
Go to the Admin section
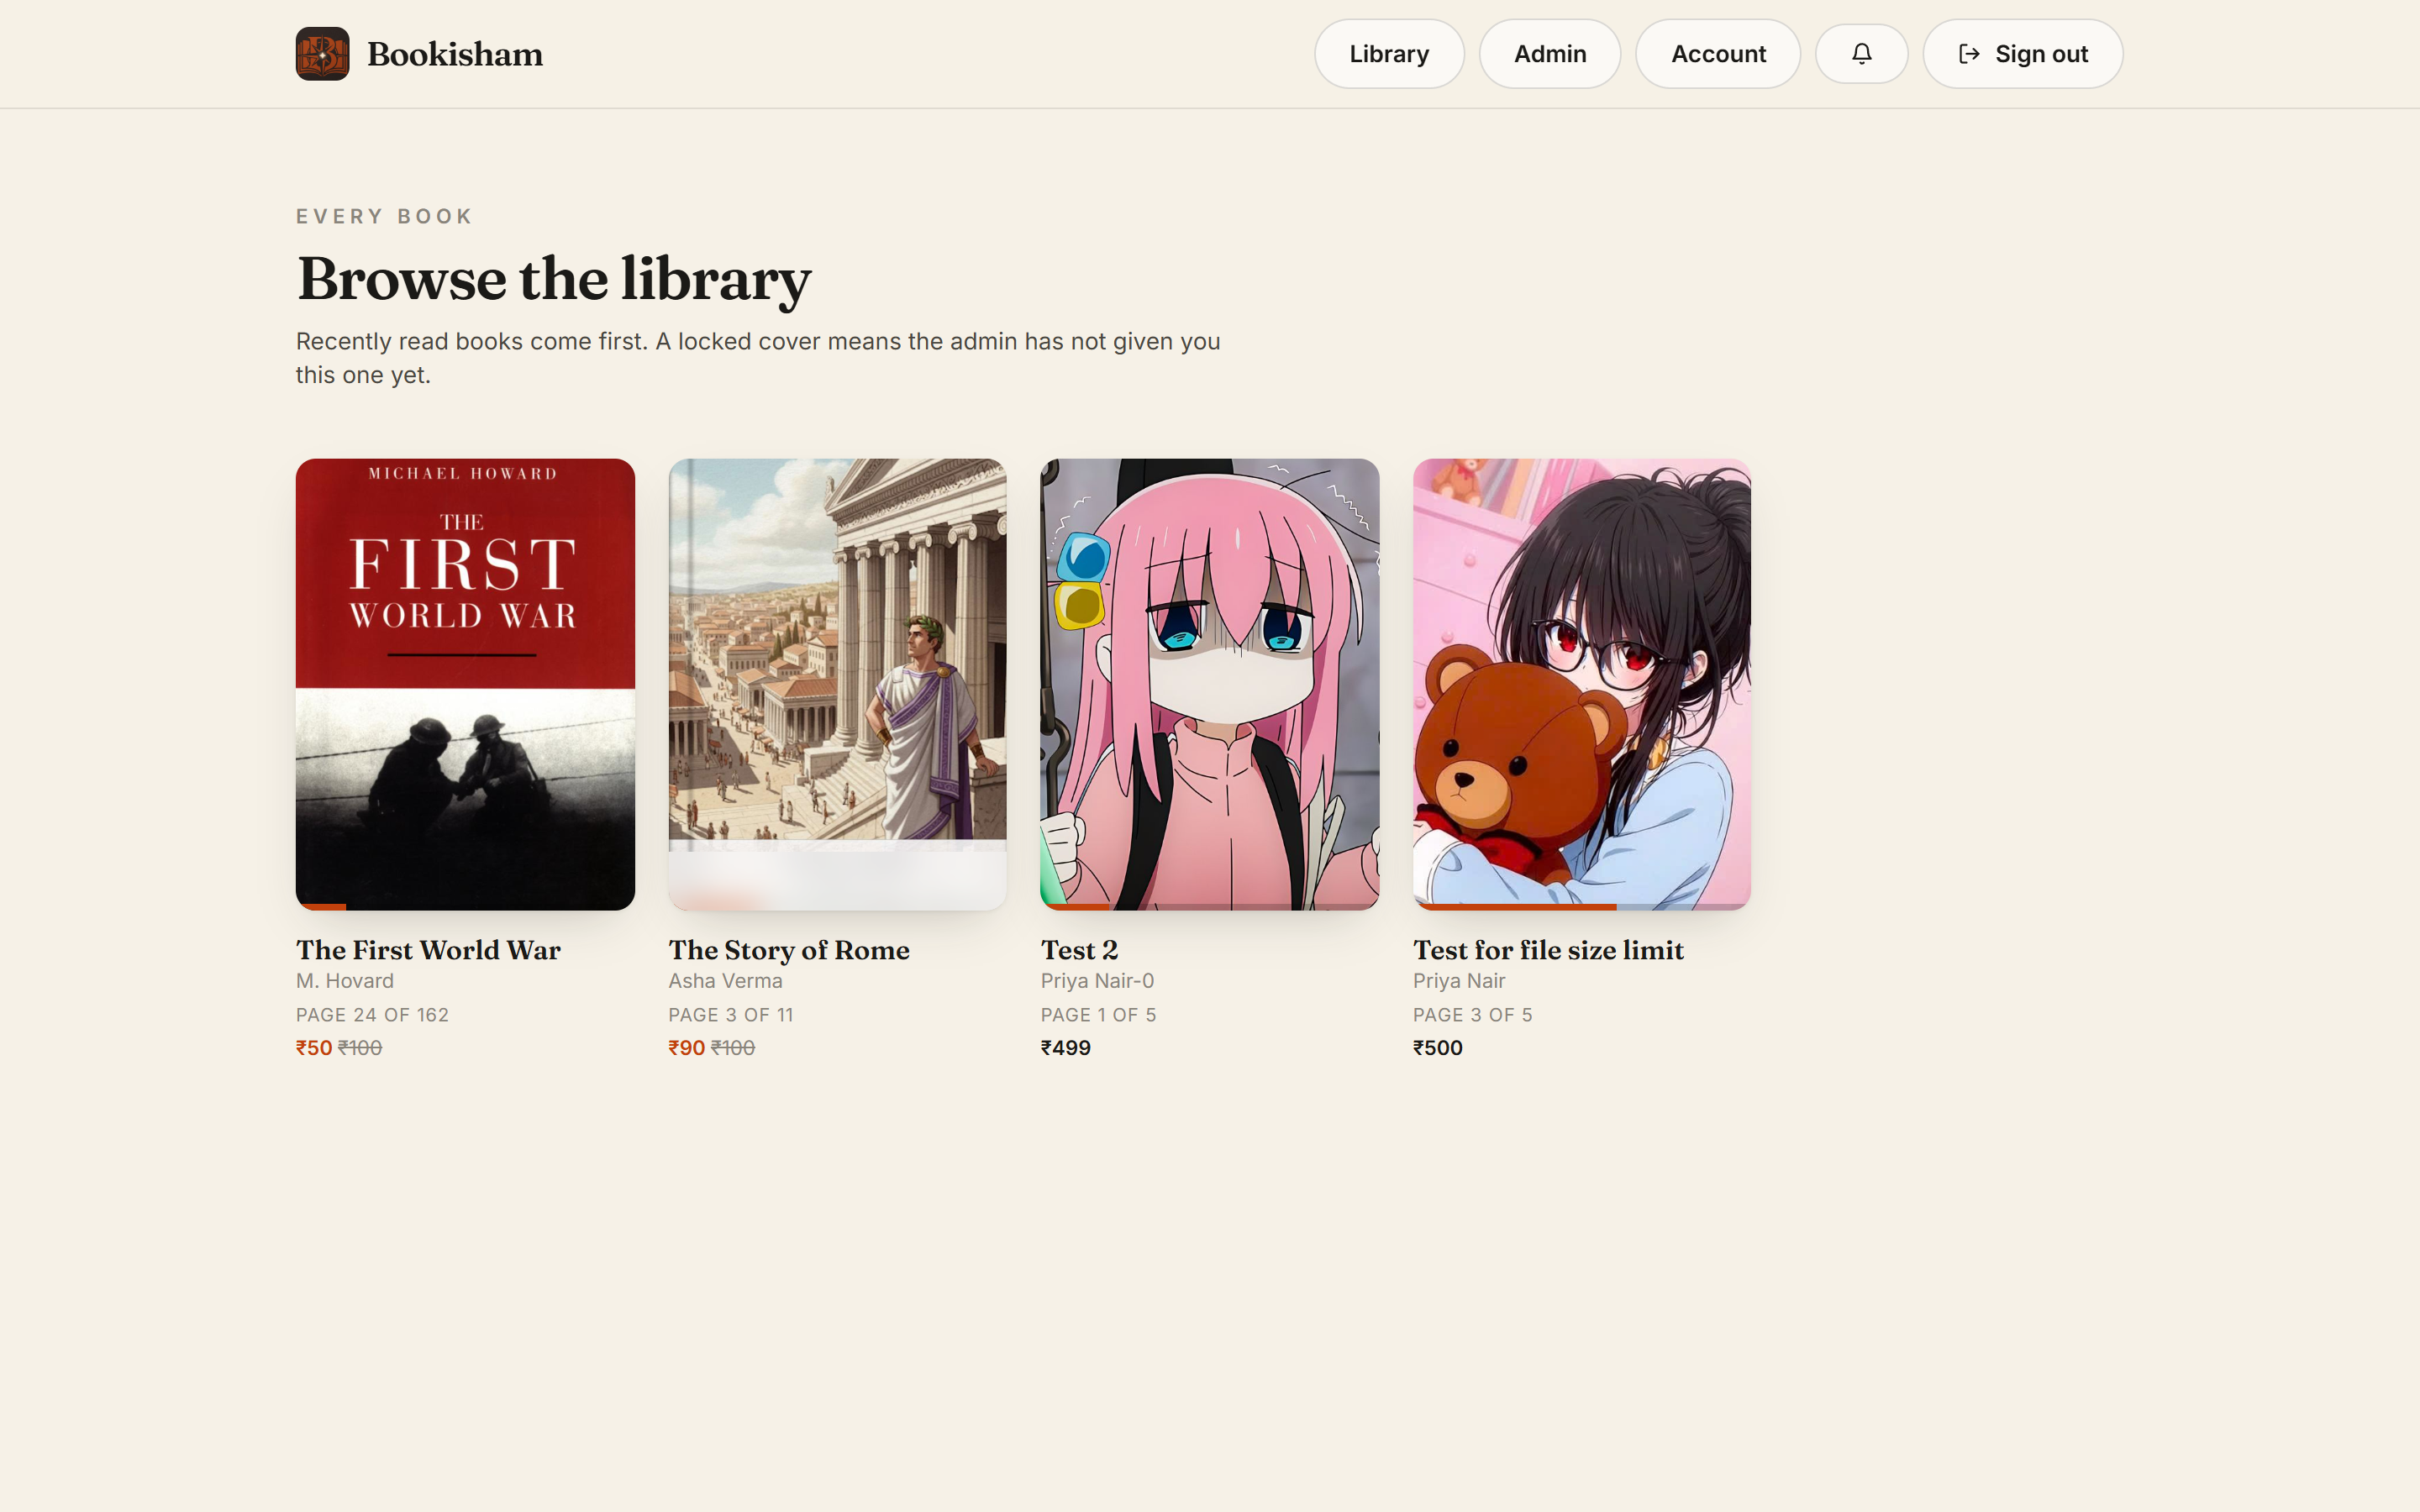(1549, 54)
